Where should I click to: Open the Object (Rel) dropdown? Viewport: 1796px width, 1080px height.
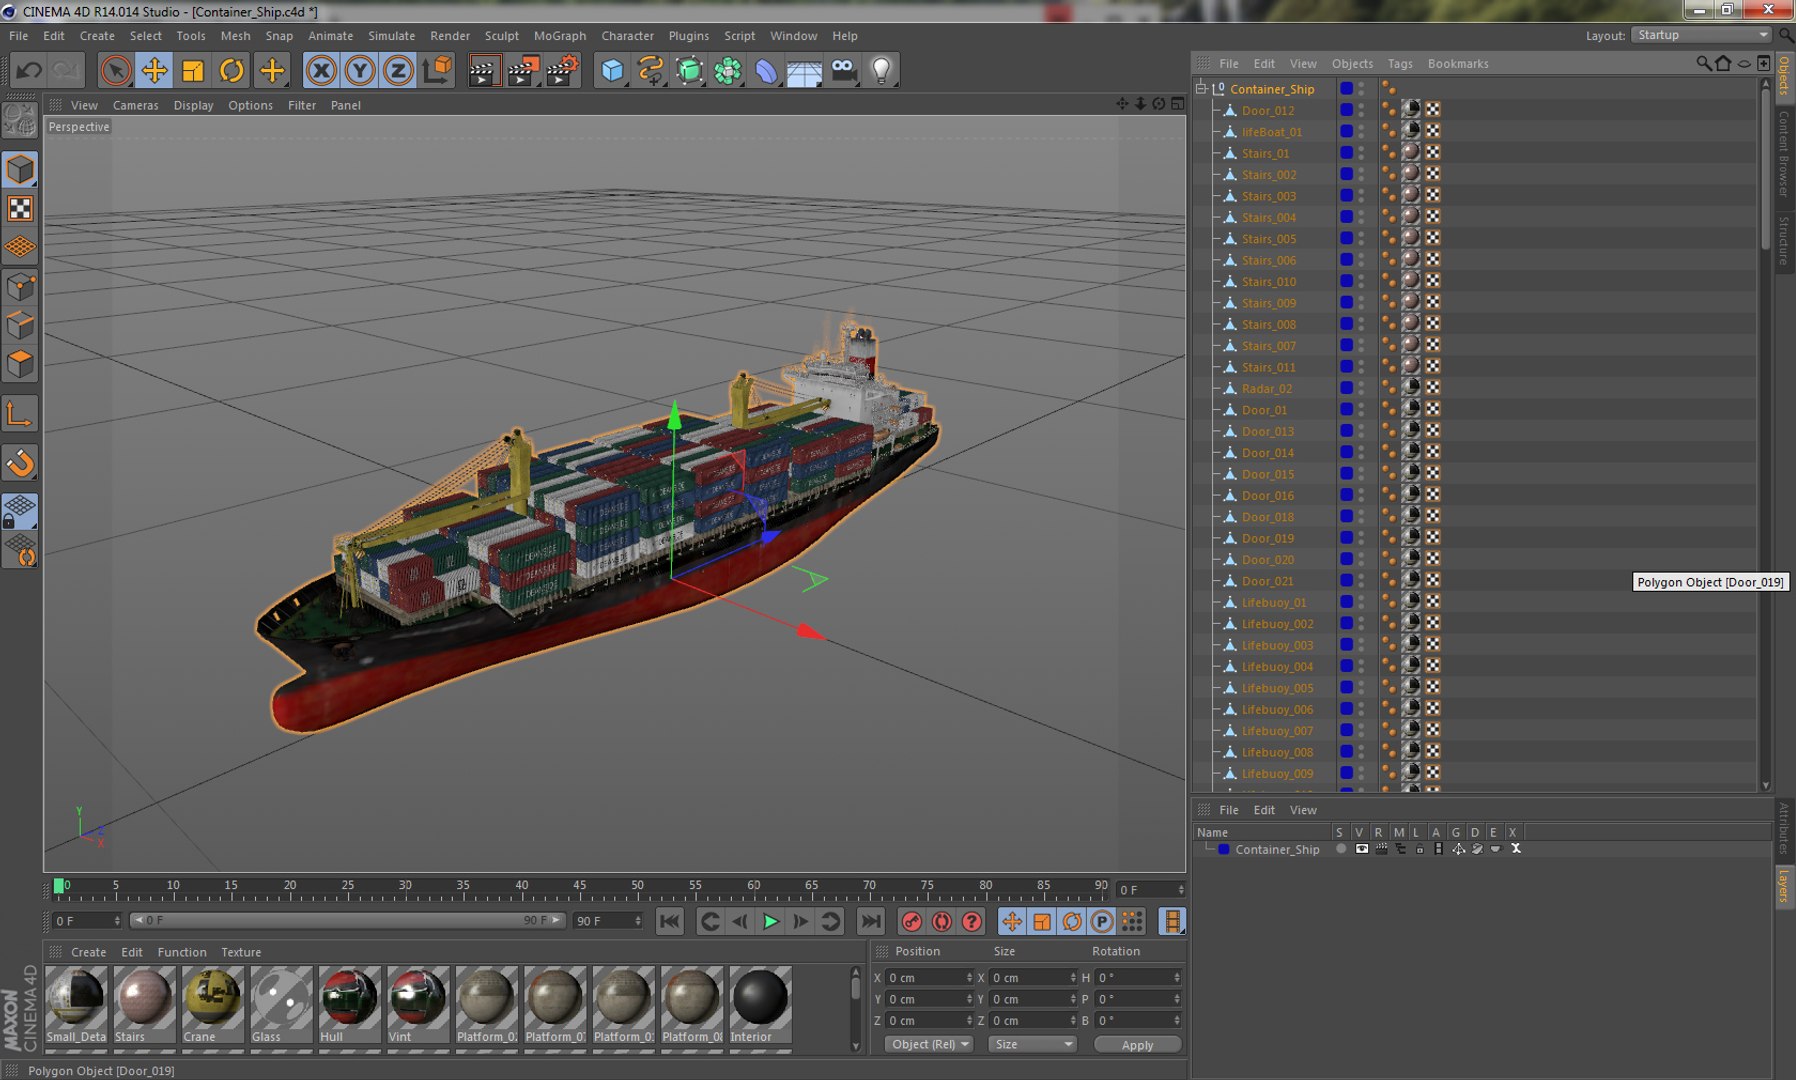pyautogui.click(x=929, y=1044)
